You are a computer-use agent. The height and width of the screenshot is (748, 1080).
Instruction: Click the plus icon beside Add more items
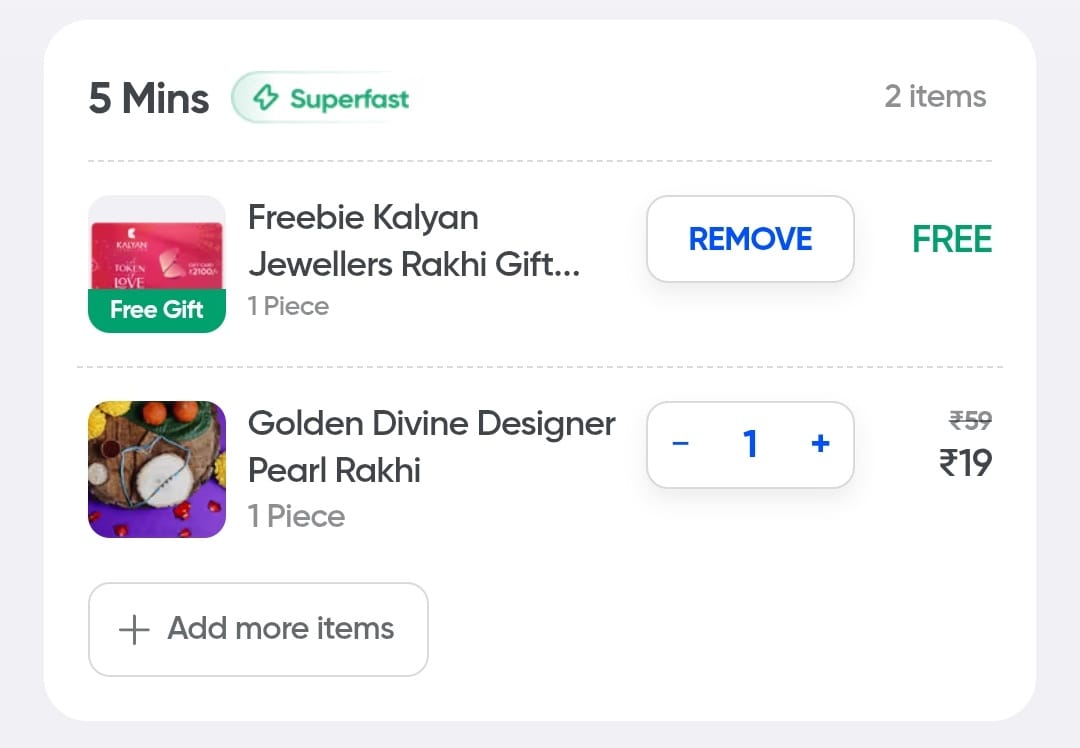coord(134,629)
